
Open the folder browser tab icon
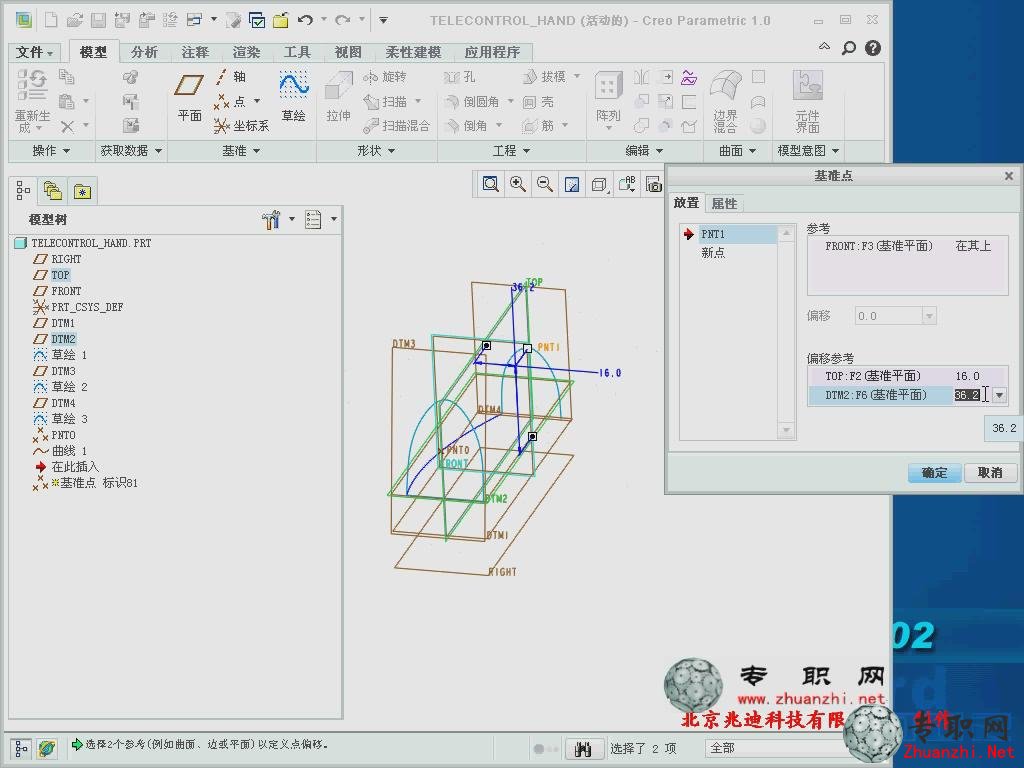(53, 191)
